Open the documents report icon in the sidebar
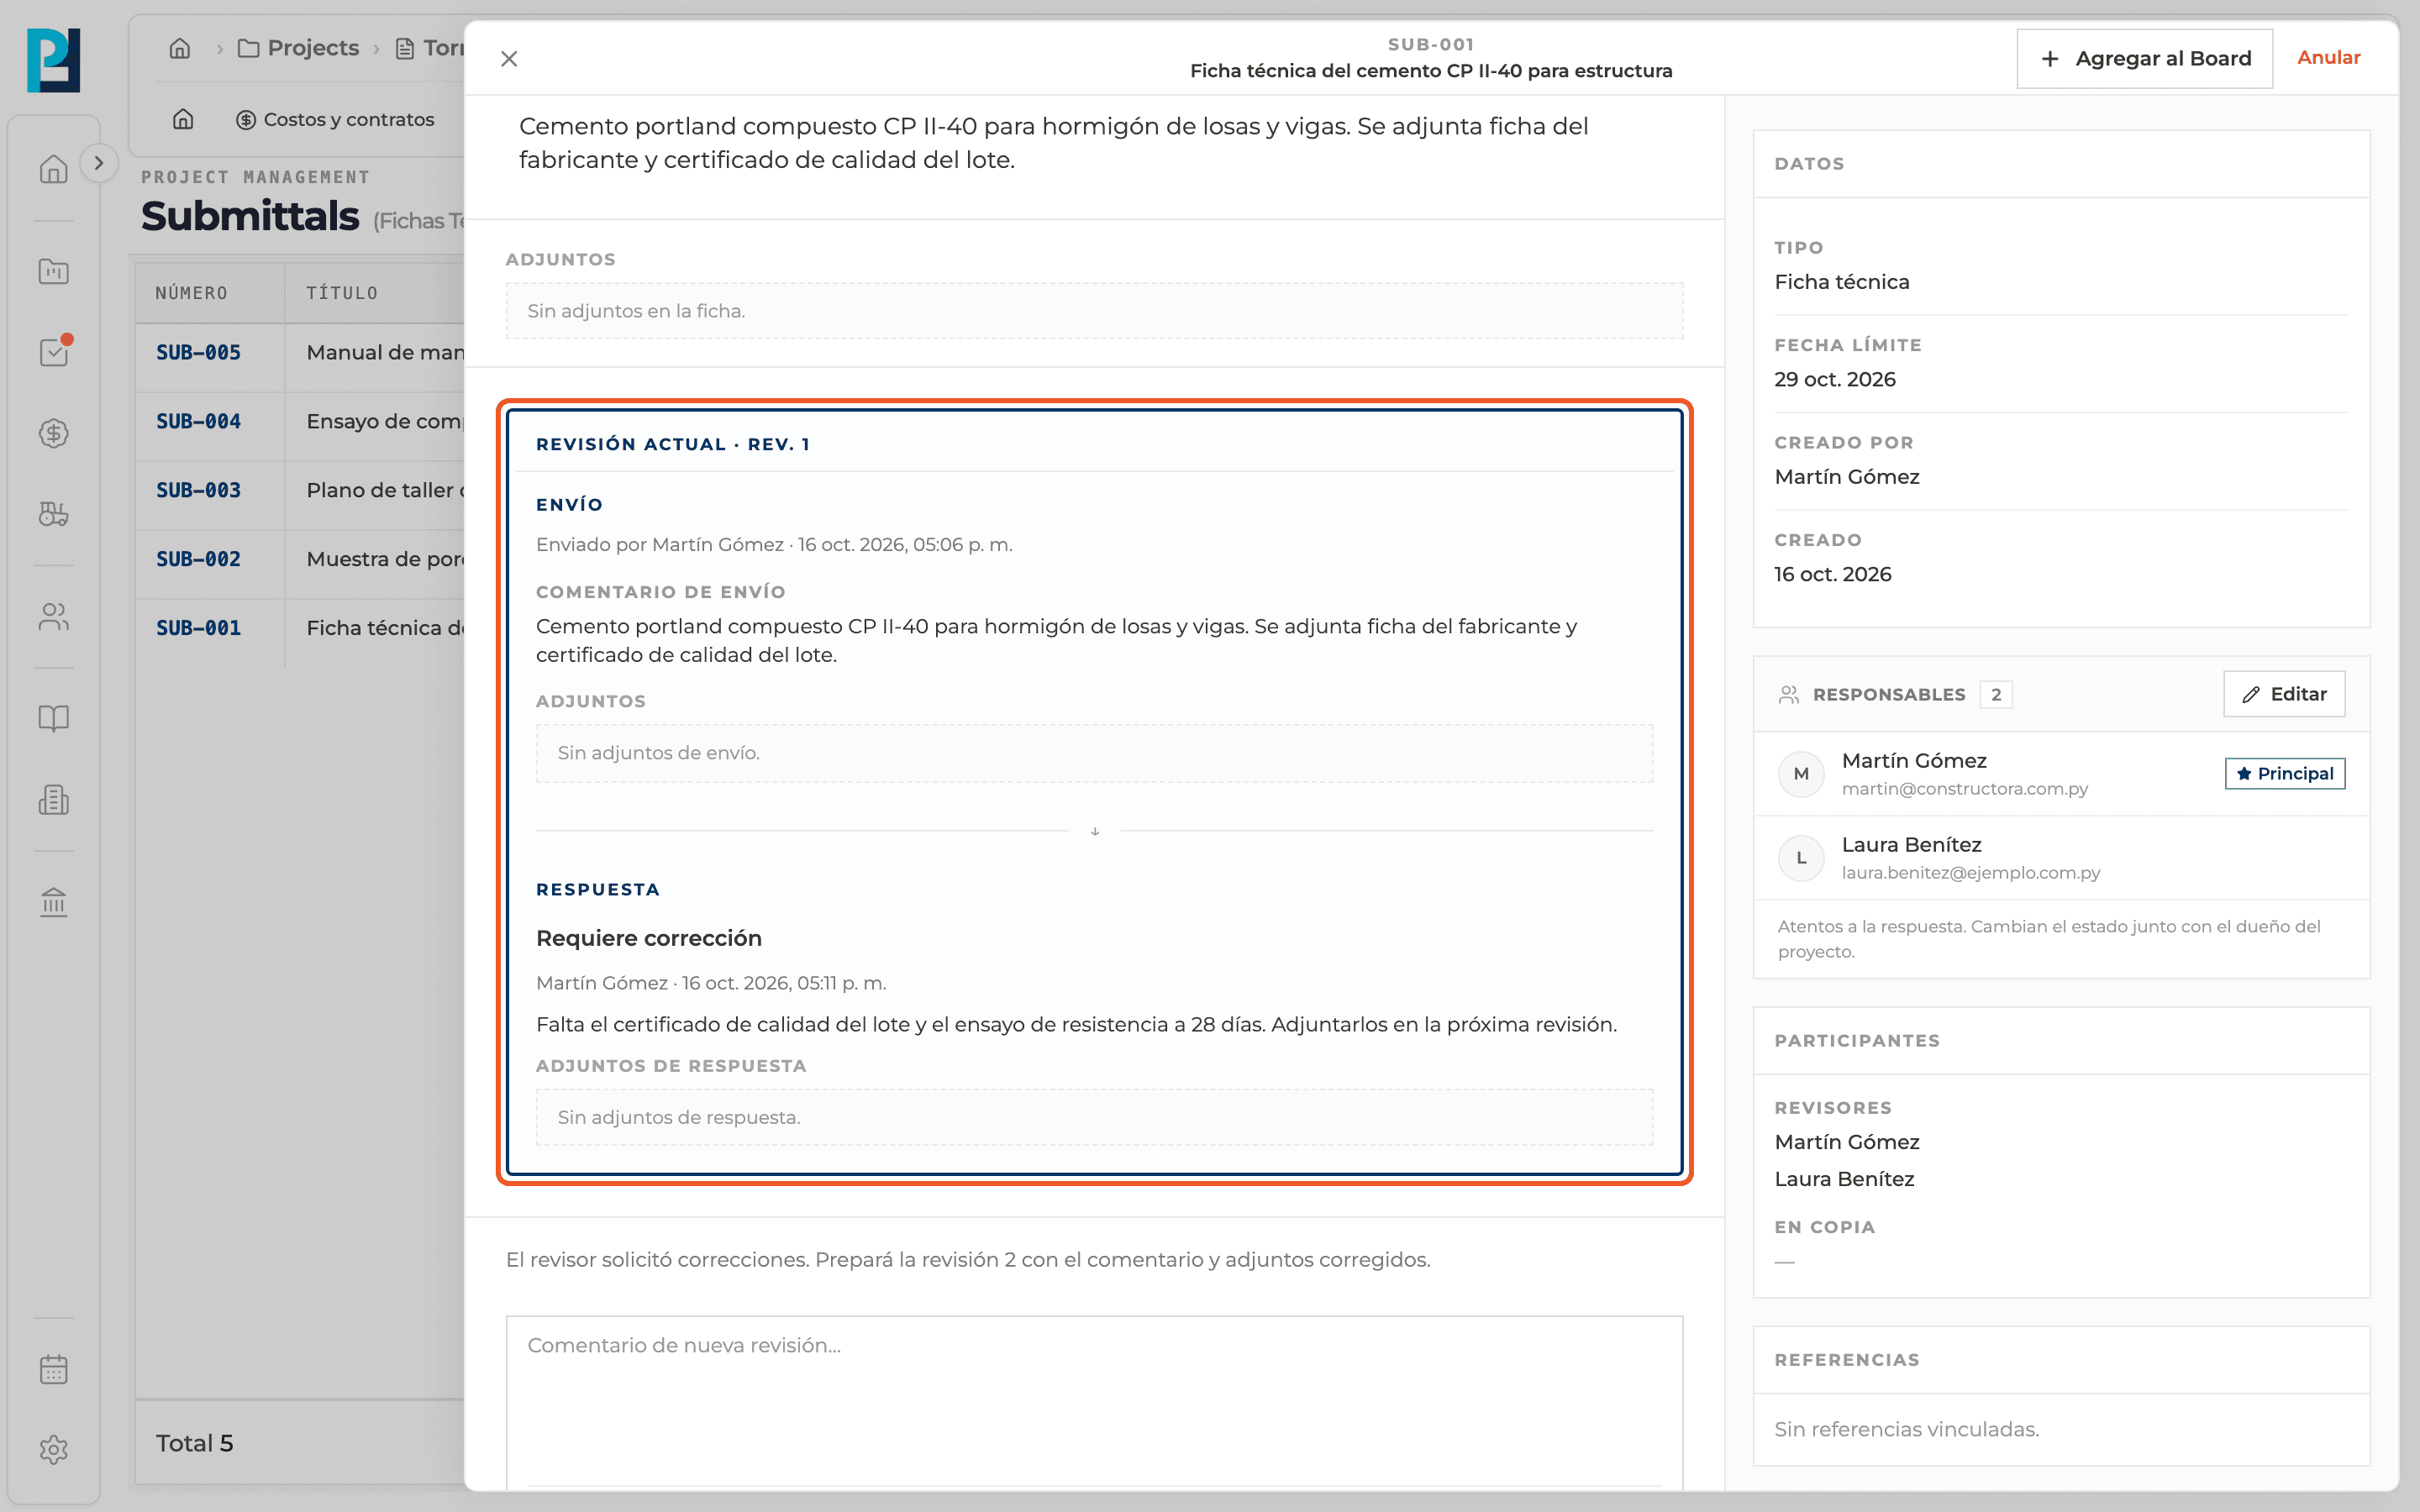2420x1512 pixels. coord(53,800)
